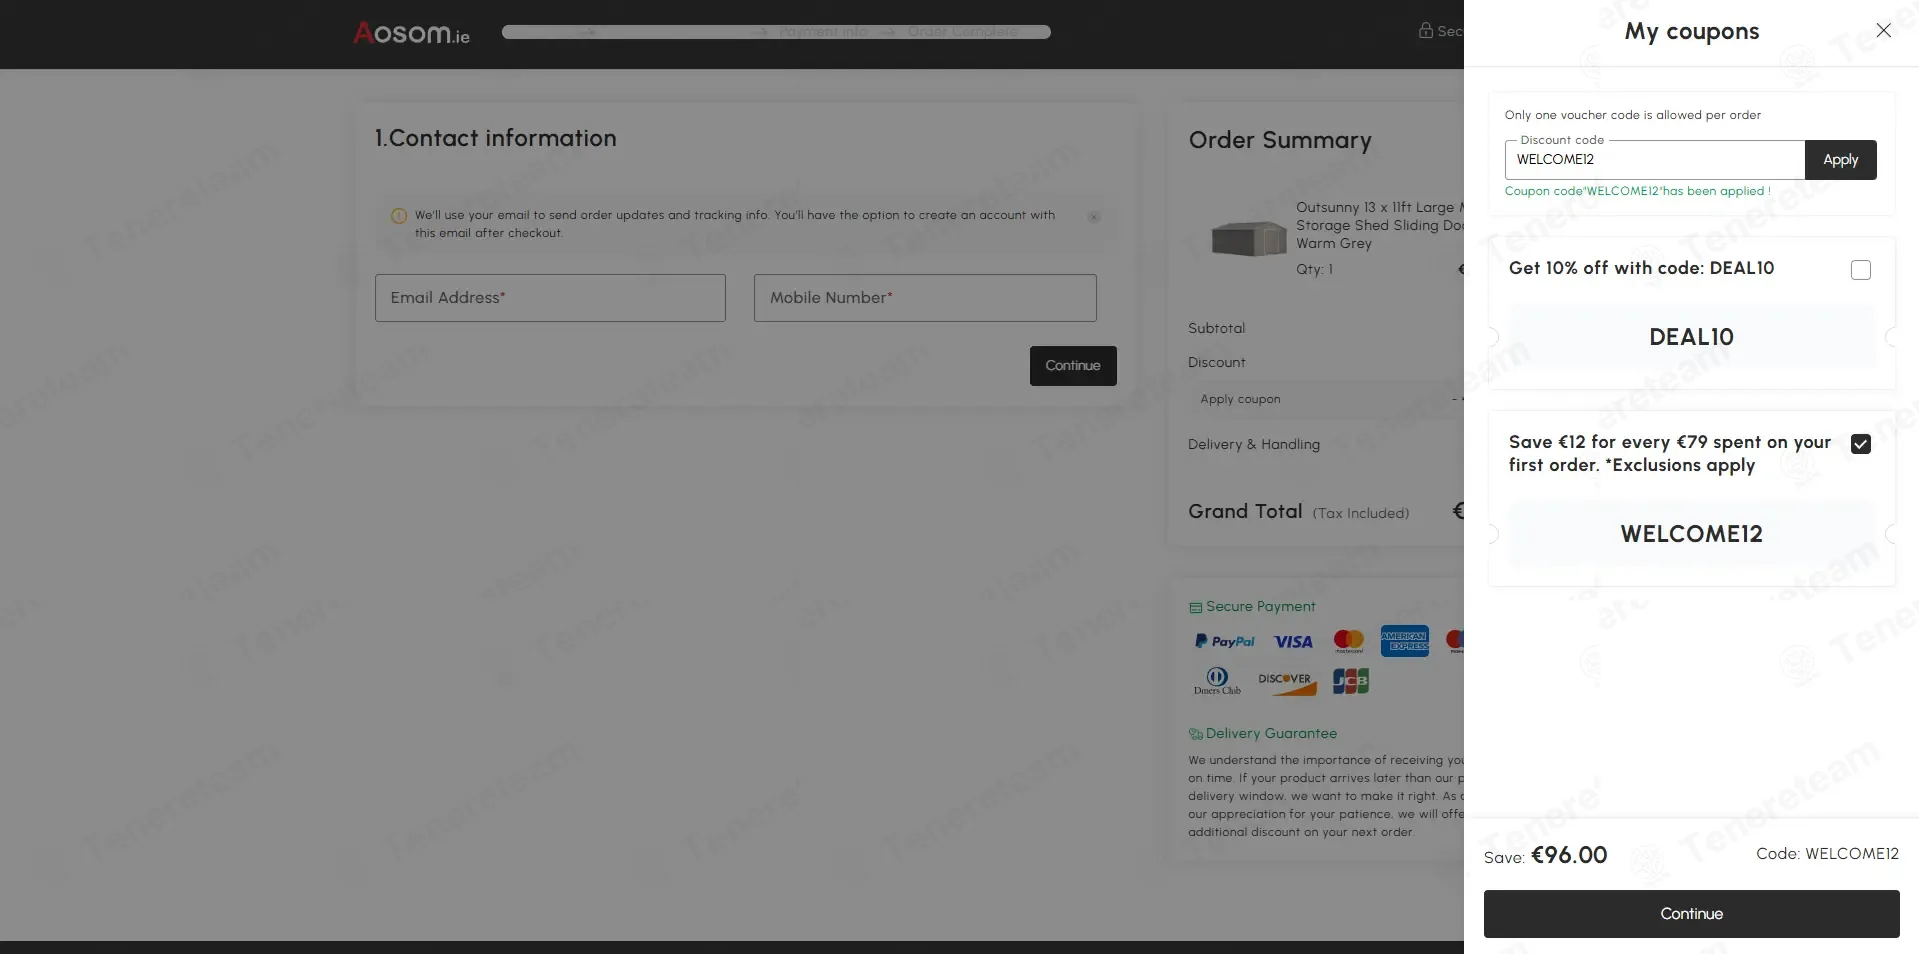Screen dimensions: 1919x954
Task: Click the Discover payment icon
Action: tap(1286, 683)
